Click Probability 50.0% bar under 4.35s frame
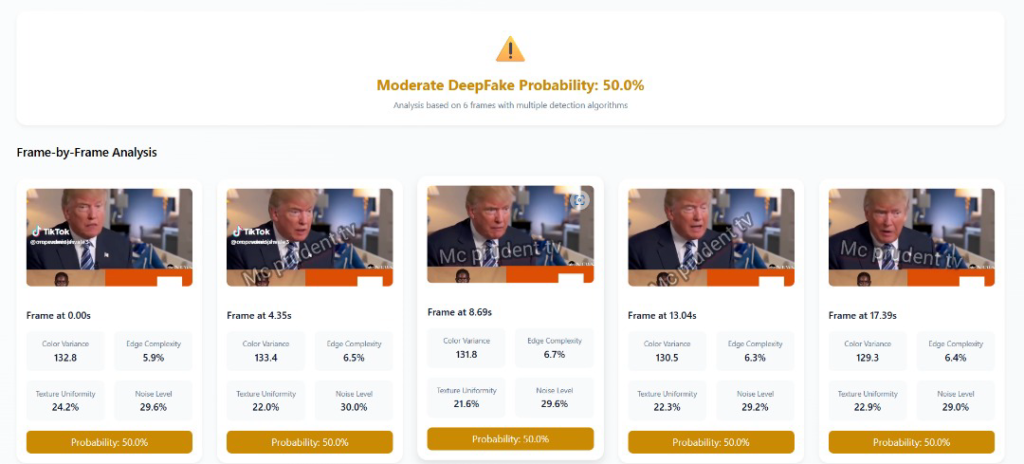1024x464 pixels. pyautogui.click(x=310, y=442)
